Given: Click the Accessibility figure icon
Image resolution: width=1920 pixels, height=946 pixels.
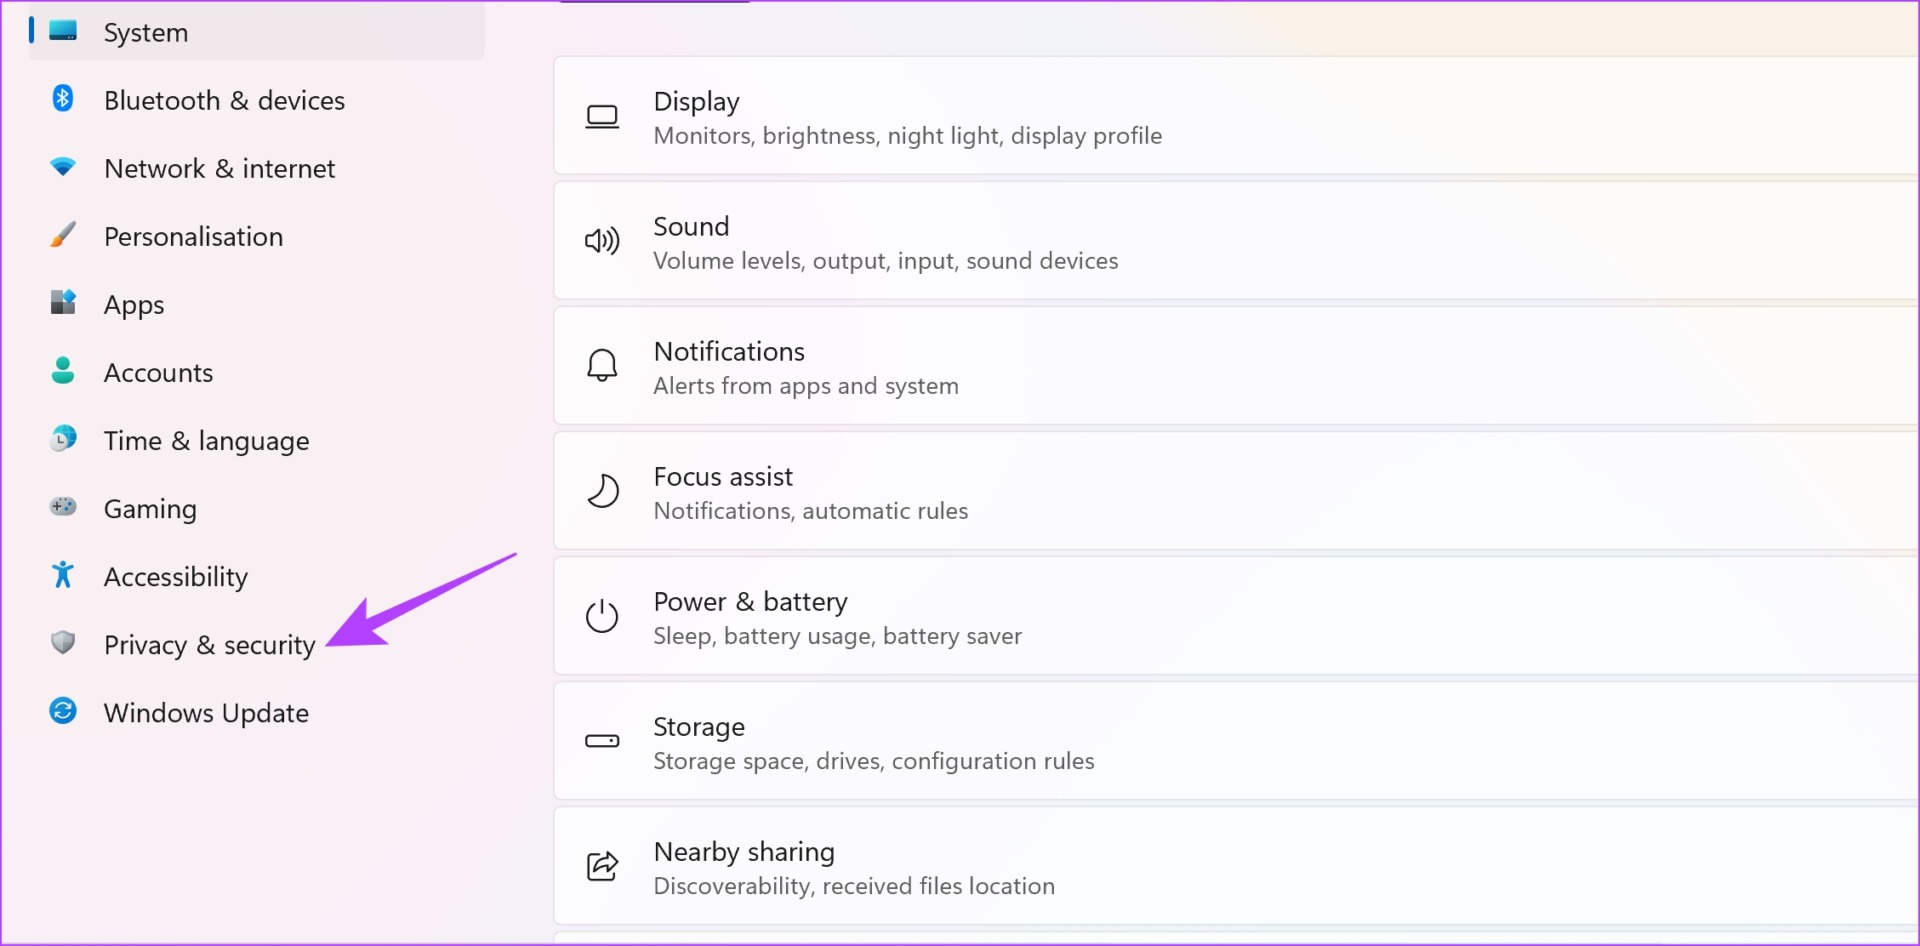Looking at the screenshot, I should coord(63,574).
